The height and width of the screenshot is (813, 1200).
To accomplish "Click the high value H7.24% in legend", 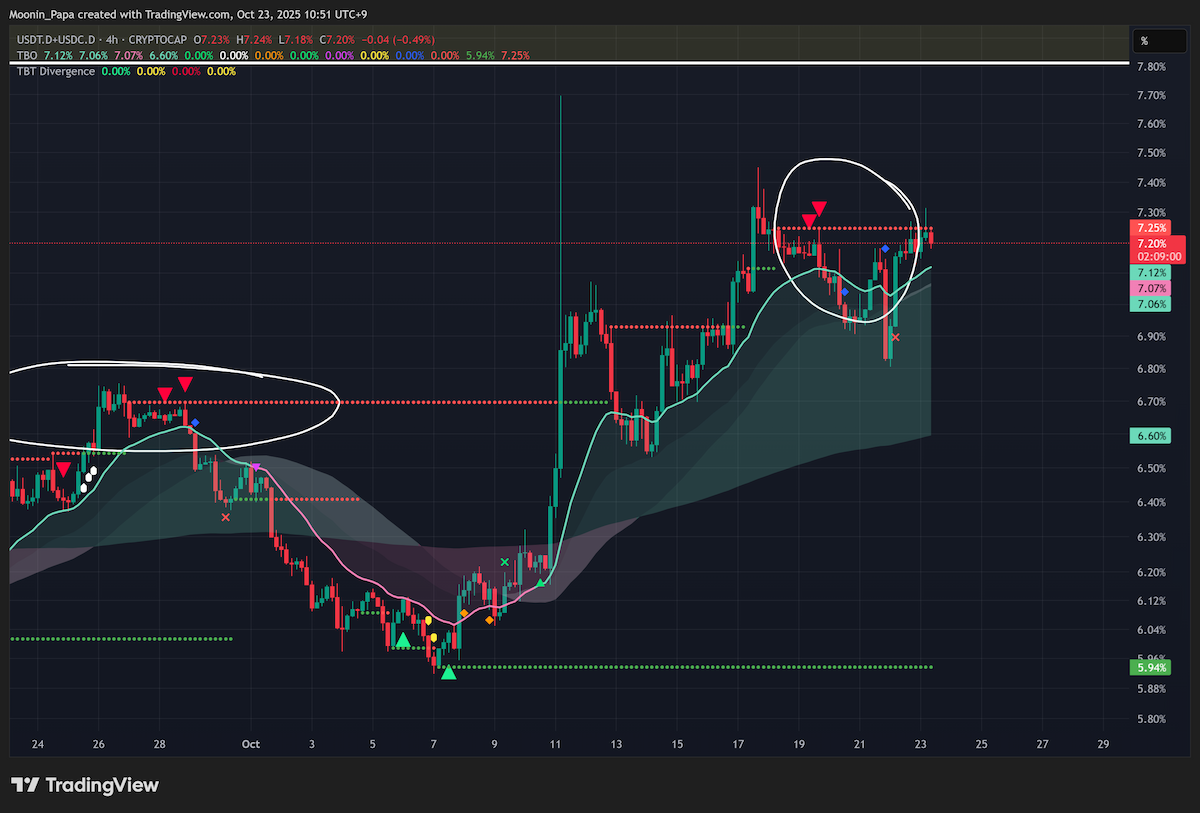I will [255, 40].
